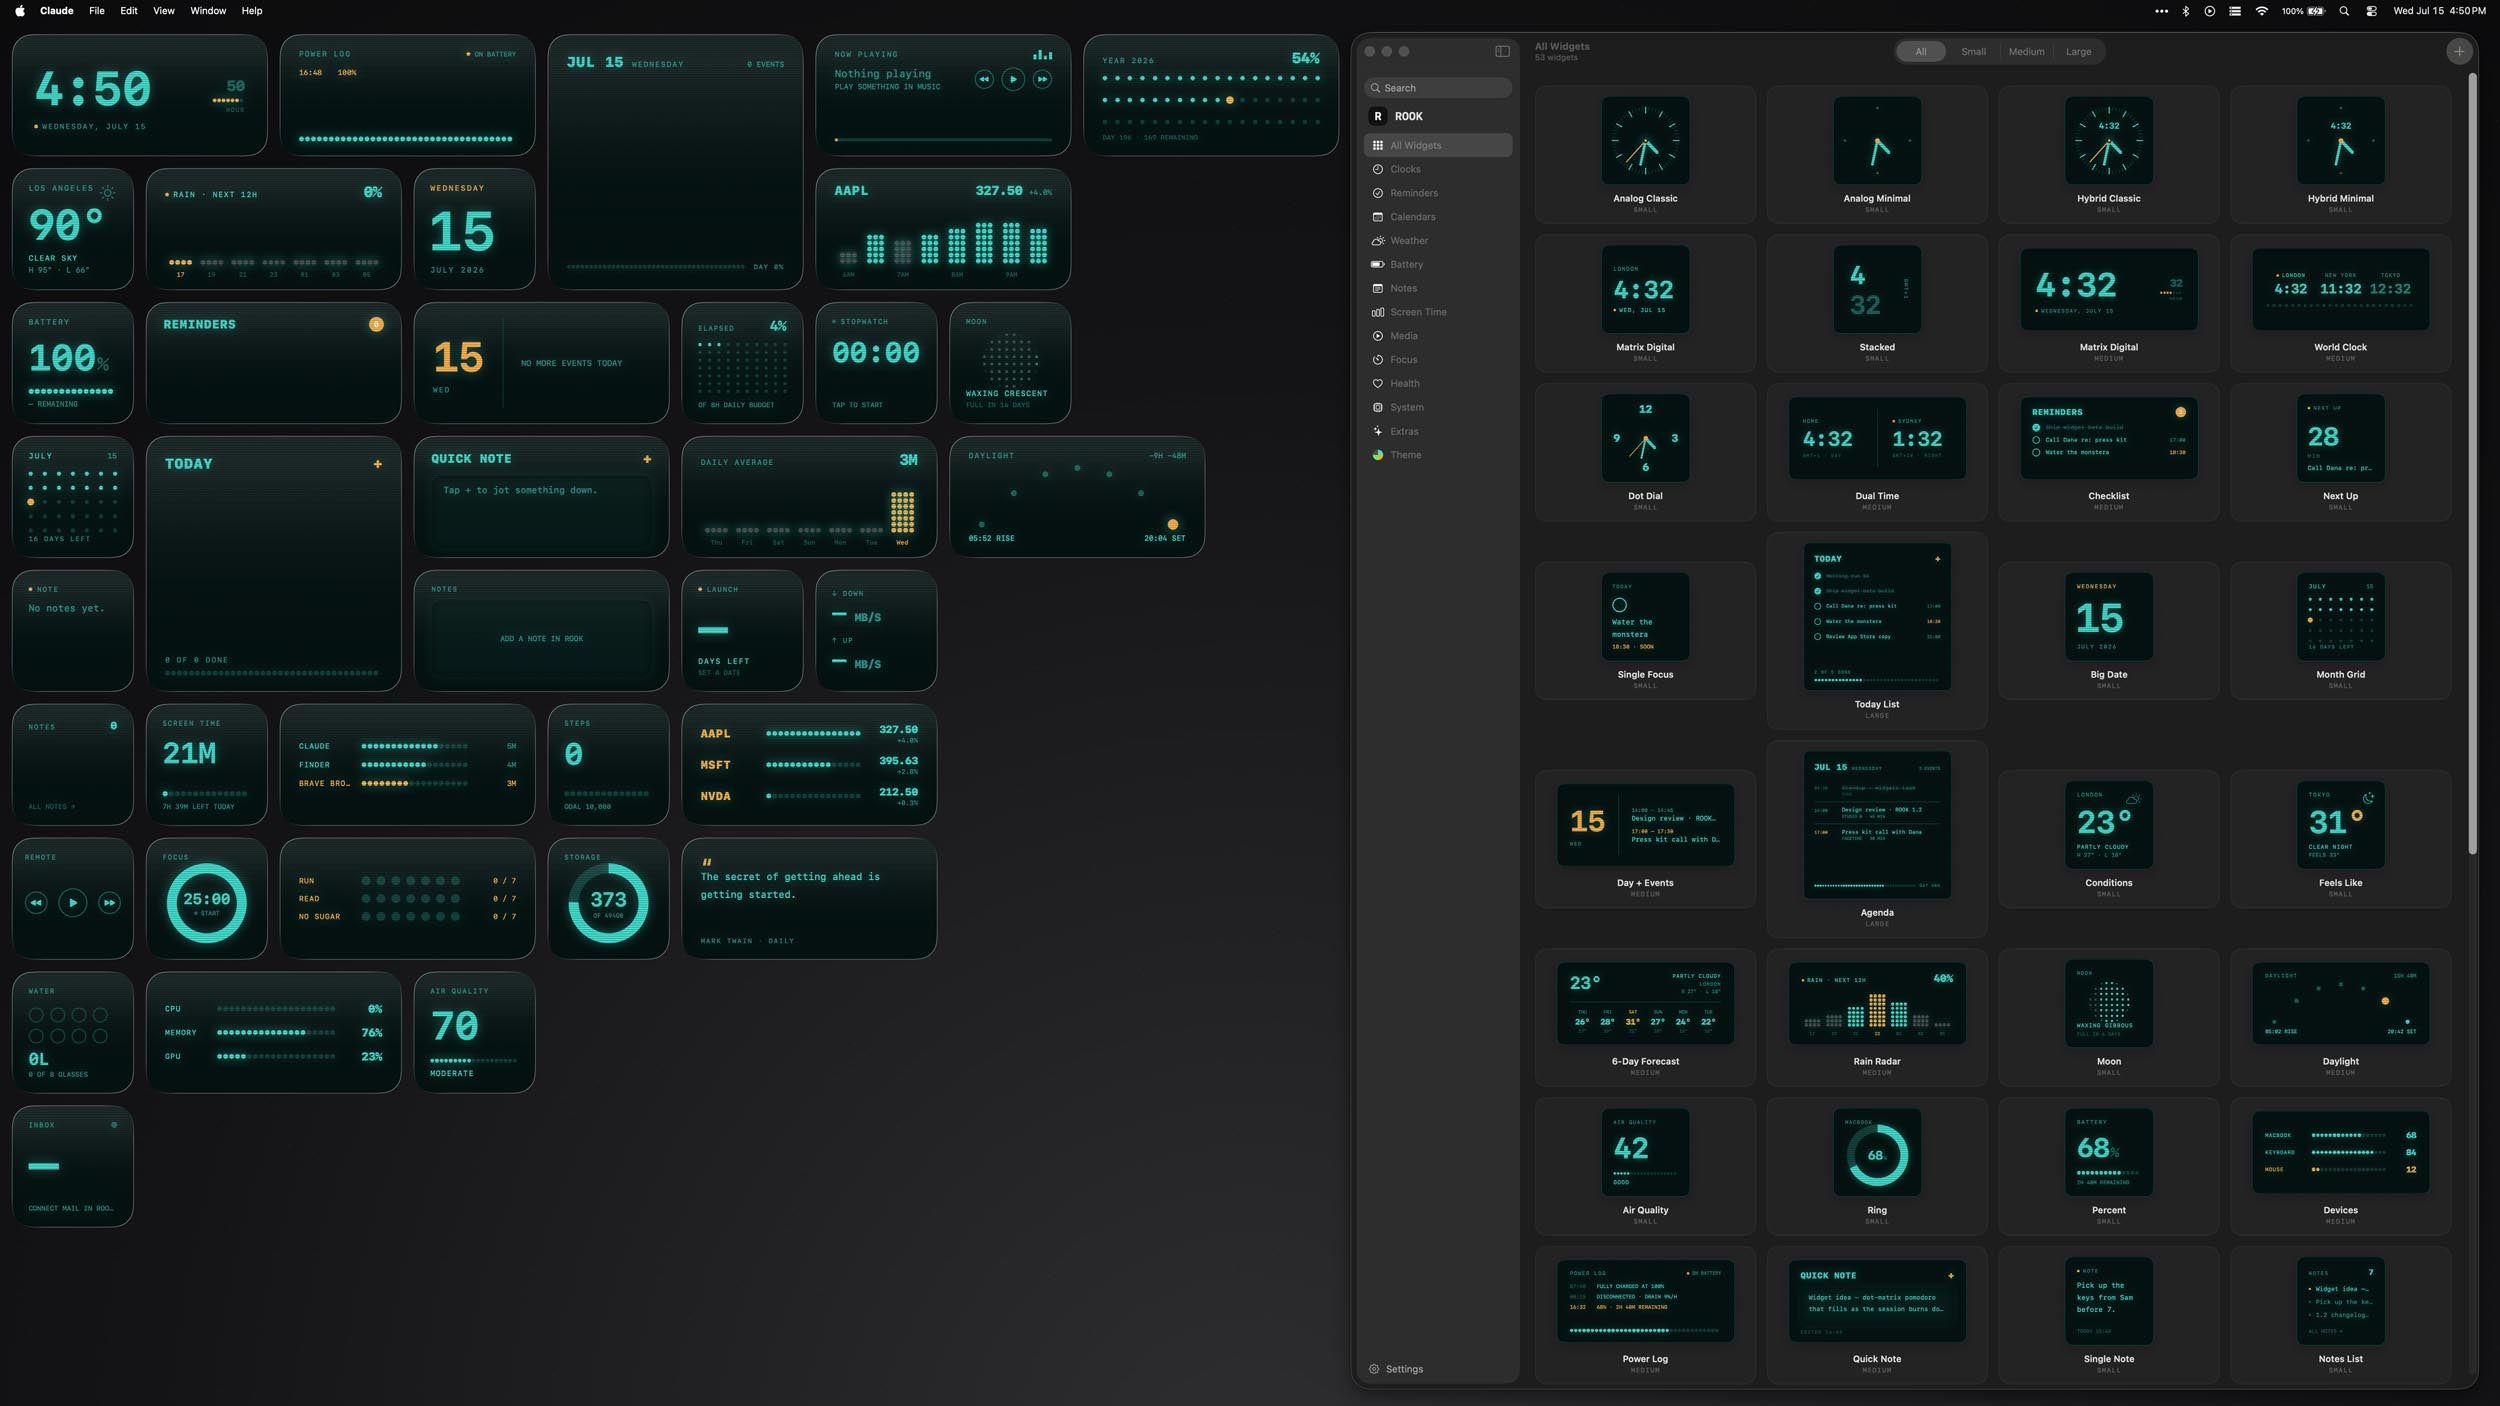Open the battery status in the menu bar
This screenshot has height=1406, width=2500.
(x=2303, y=11)
